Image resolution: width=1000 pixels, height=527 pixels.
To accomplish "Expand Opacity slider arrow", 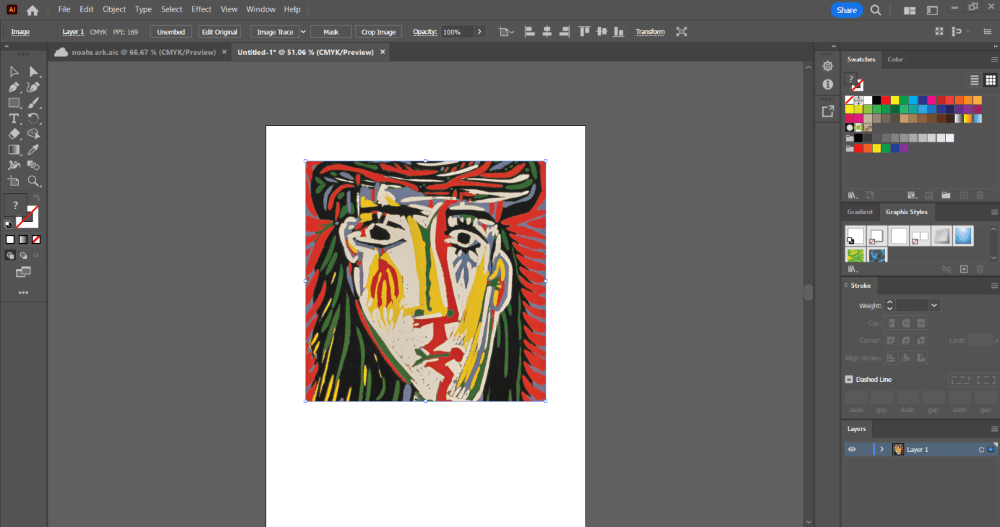I will [480, 32].
